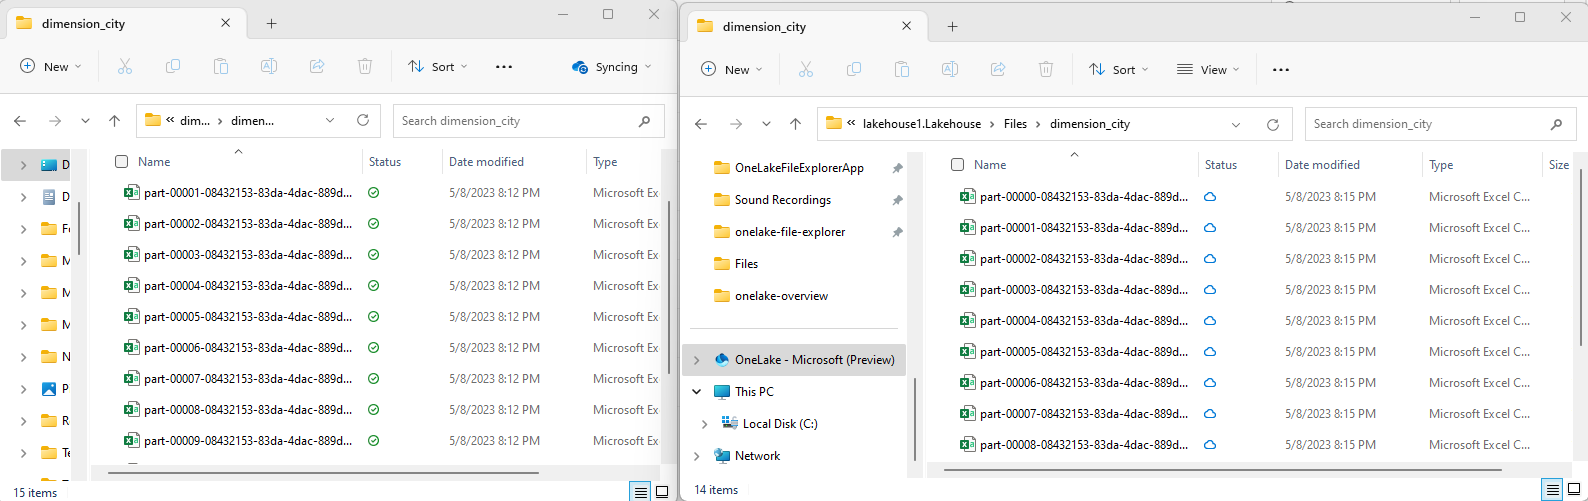1588x501 pixels.
Task: Refresh the lakehouse1 dimension_city folder view
Action: point(1273,125)
